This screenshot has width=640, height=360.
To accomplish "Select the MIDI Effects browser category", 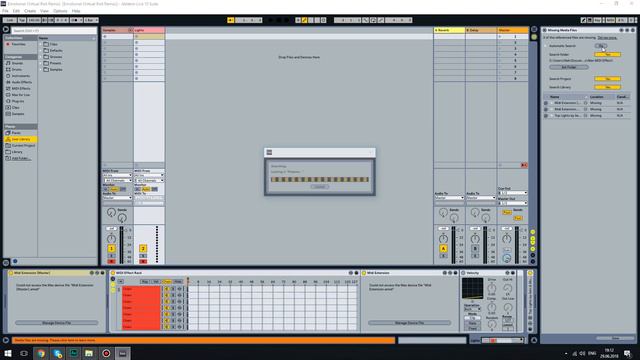I will pyautogui.click(x=21, y=88).
